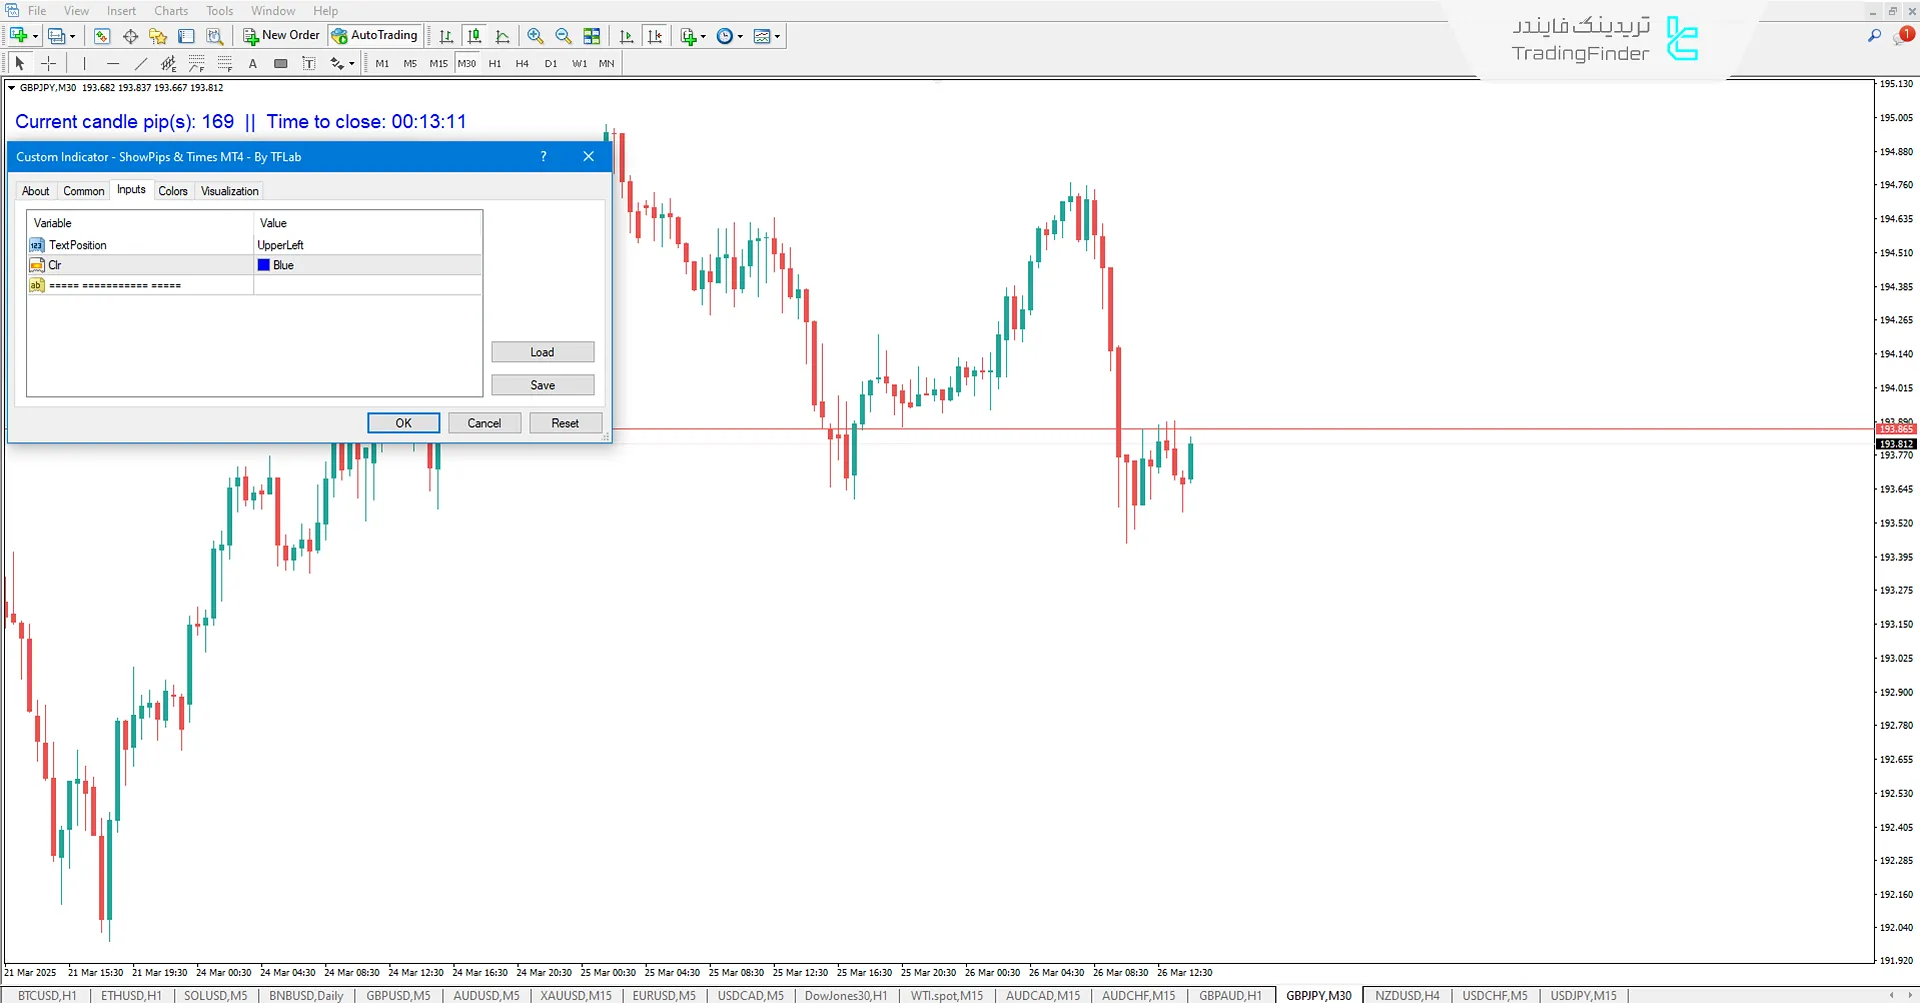1920x1003 pixels.
Task: Click the Reset button
Action: (x=565, y=423)
